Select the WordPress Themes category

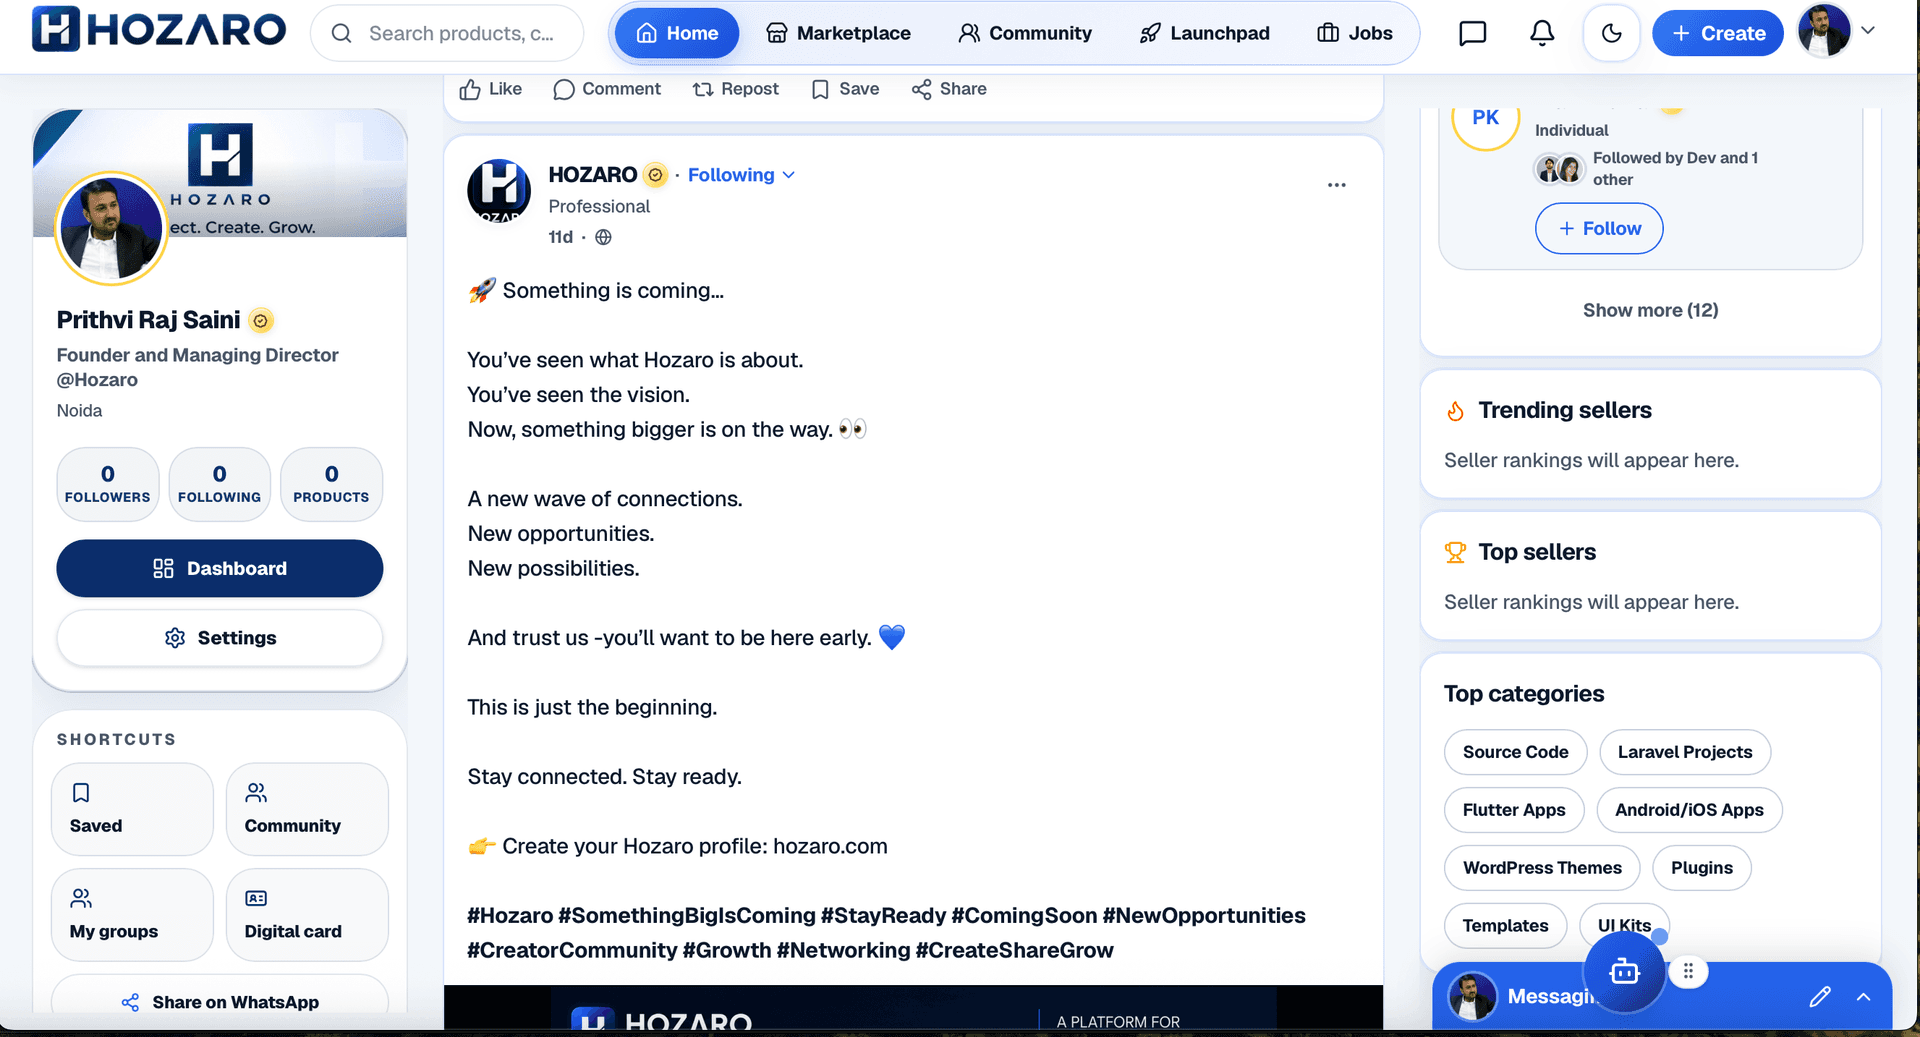pos(1542,868)
